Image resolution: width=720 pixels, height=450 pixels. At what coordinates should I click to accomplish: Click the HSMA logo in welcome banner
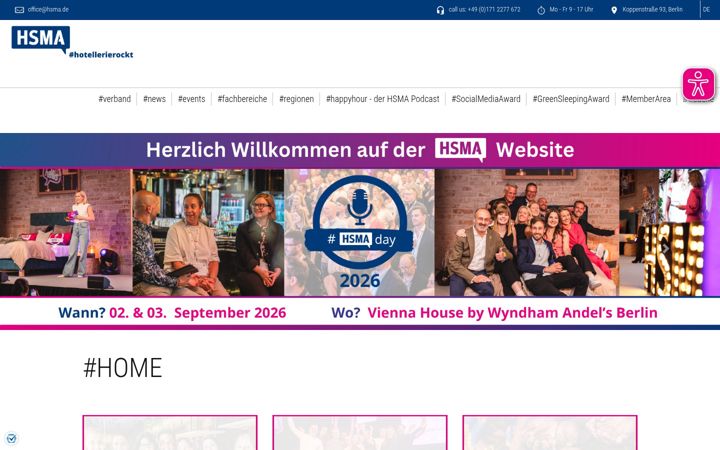(x=460, y=150)
